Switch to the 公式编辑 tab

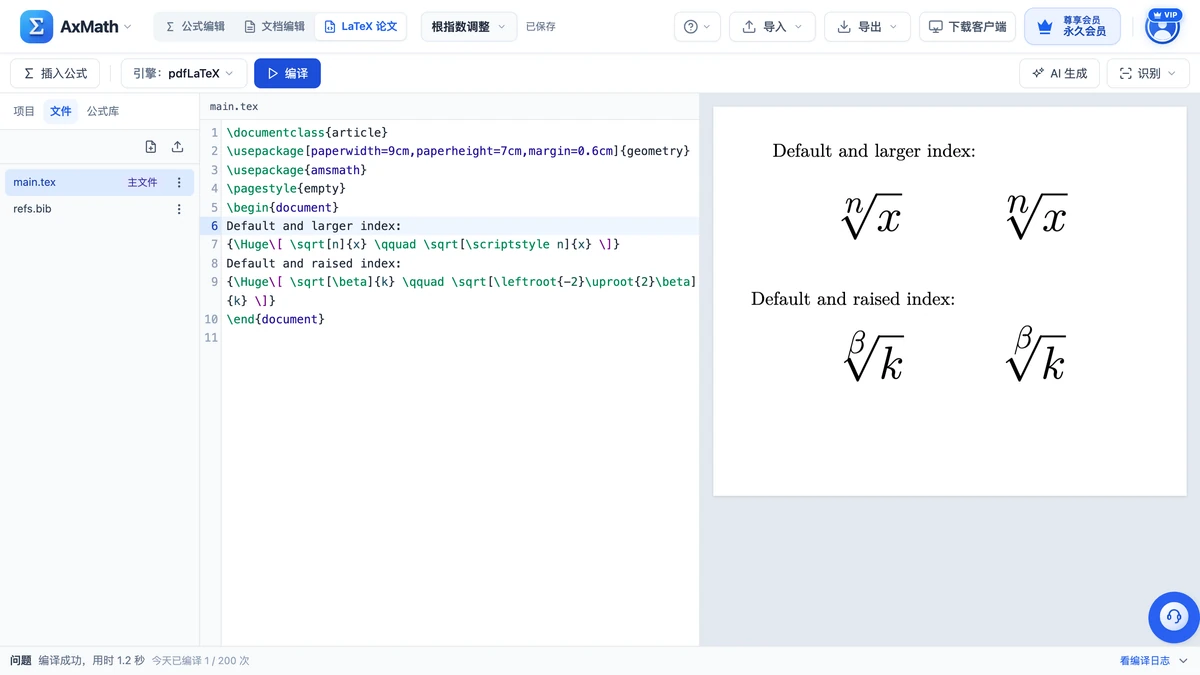pos(195,27)
